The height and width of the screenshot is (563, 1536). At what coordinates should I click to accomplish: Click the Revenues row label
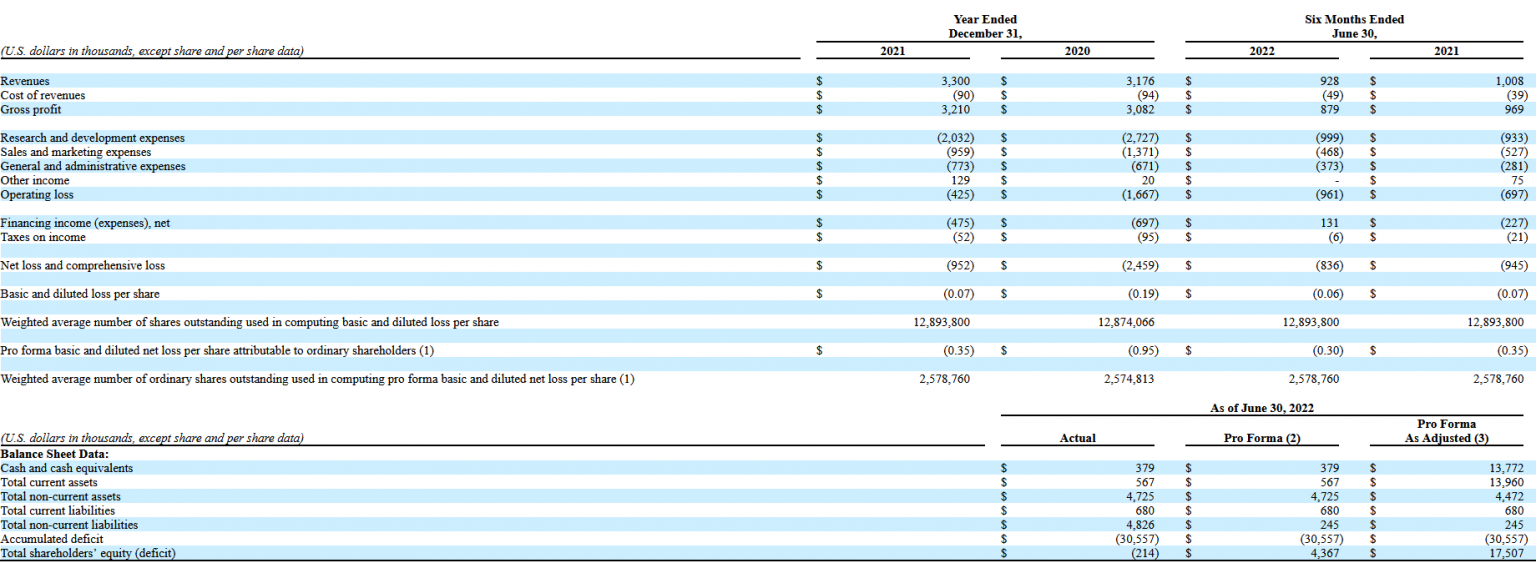[25, 81]
